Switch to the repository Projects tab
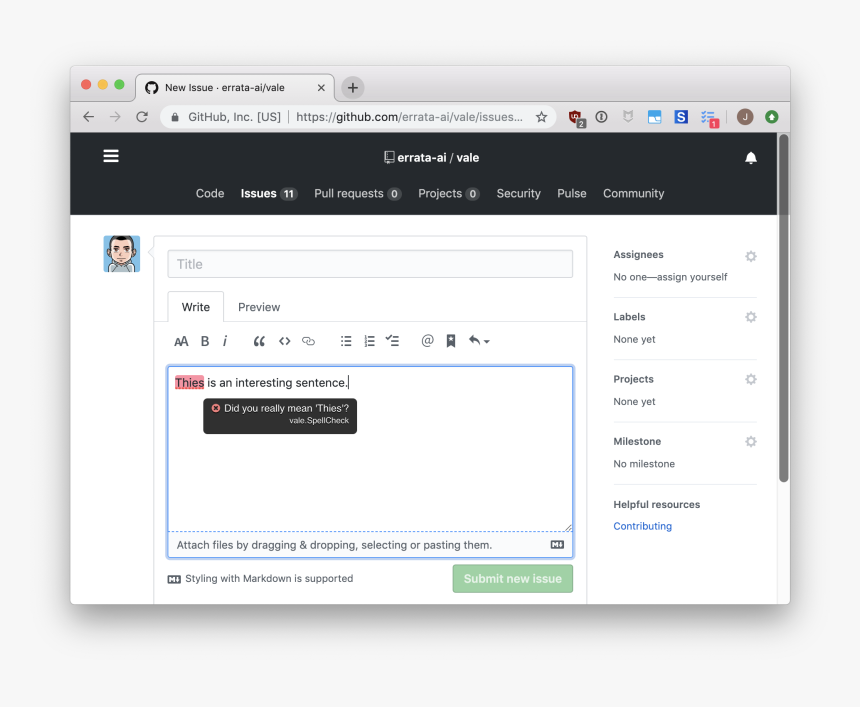 449,194
